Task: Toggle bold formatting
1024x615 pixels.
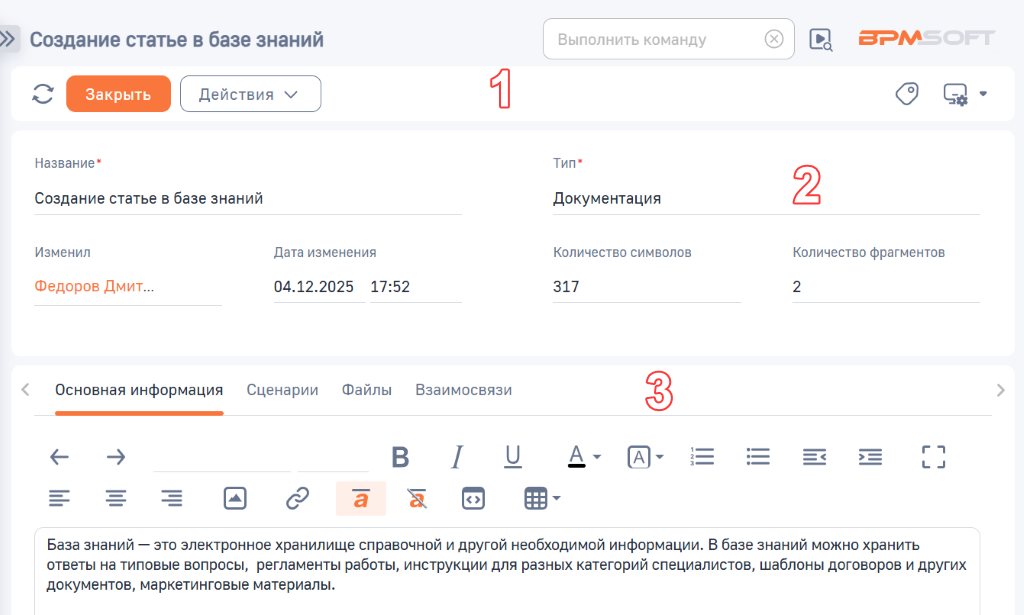Action: coord(400,457)
